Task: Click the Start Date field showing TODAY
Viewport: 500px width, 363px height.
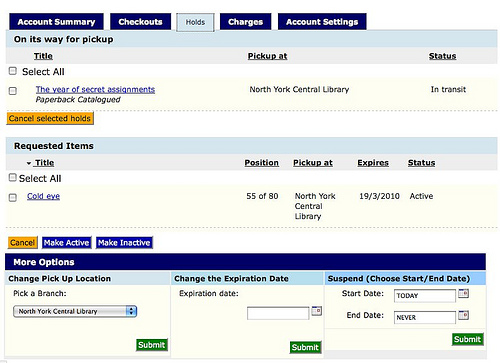Action: [425, 296]
